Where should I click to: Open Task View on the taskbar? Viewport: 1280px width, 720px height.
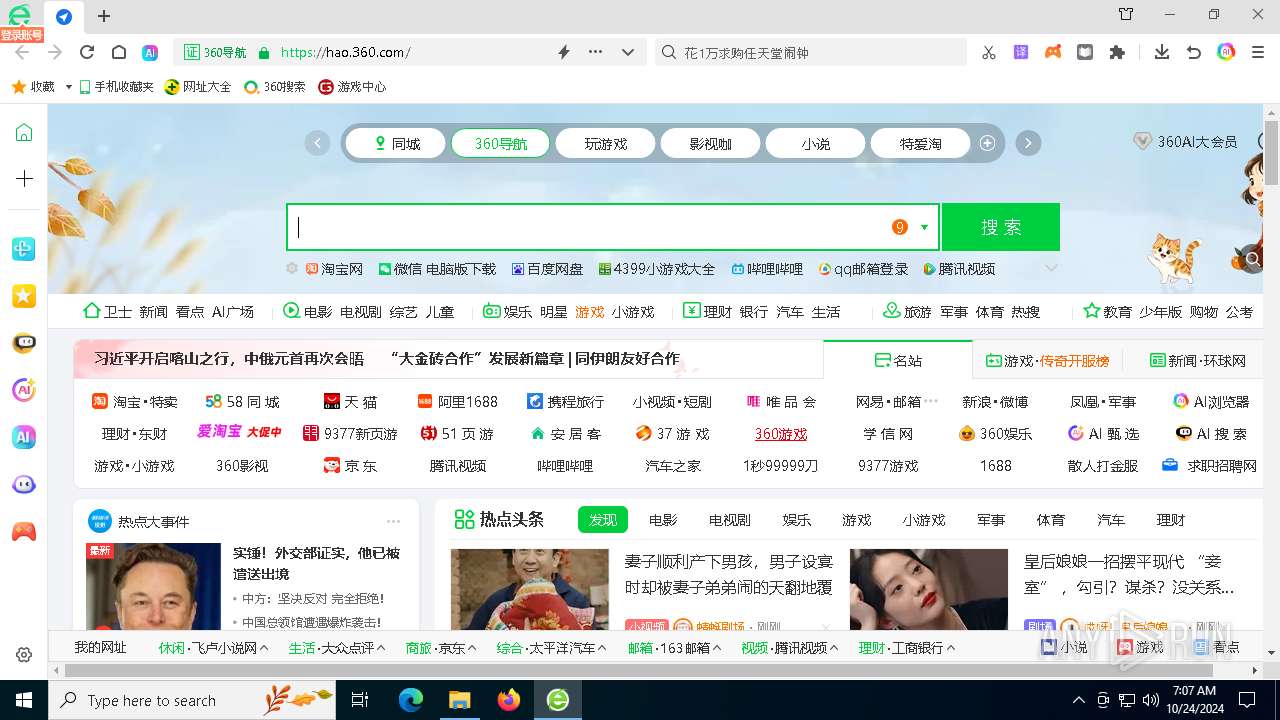coord(360,700)
